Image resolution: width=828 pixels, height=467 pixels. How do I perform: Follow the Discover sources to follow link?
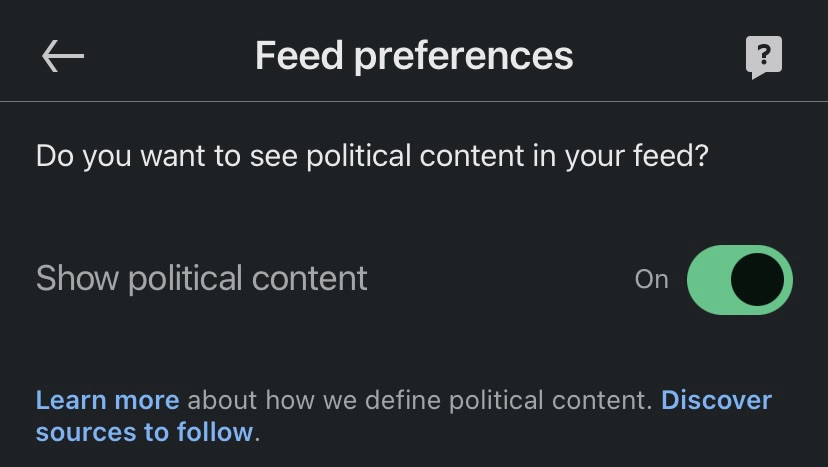pyautogui.click(x=716, y=401)
